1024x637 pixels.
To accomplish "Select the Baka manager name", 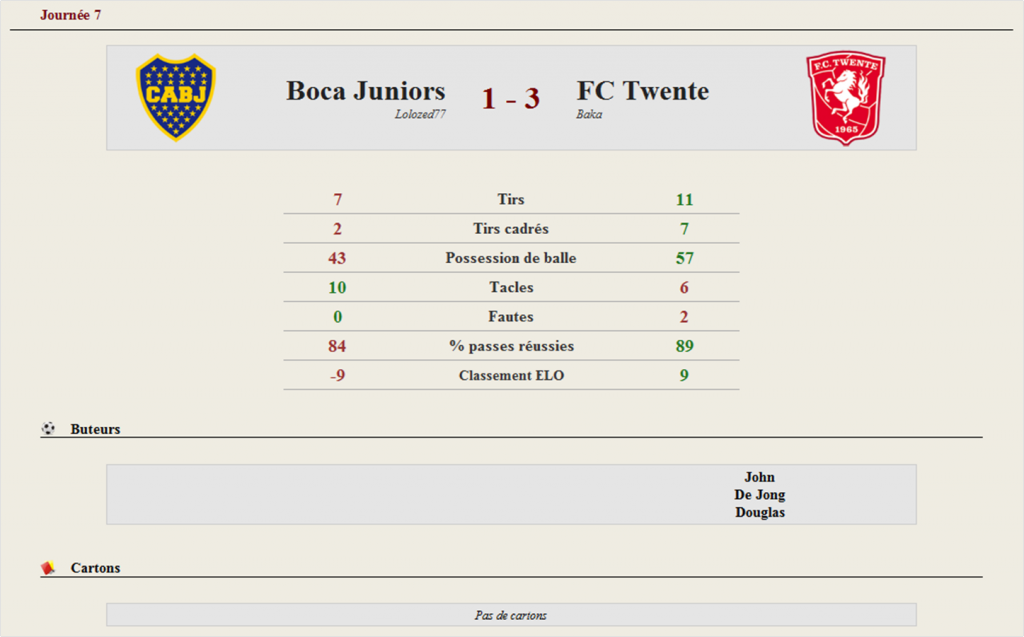I will [x=589, y=114].
